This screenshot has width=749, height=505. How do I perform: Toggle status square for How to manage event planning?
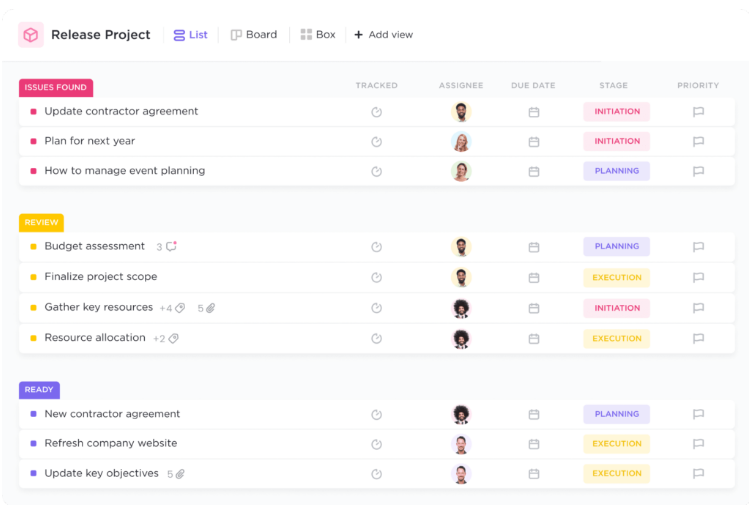[x=33, y=171]
